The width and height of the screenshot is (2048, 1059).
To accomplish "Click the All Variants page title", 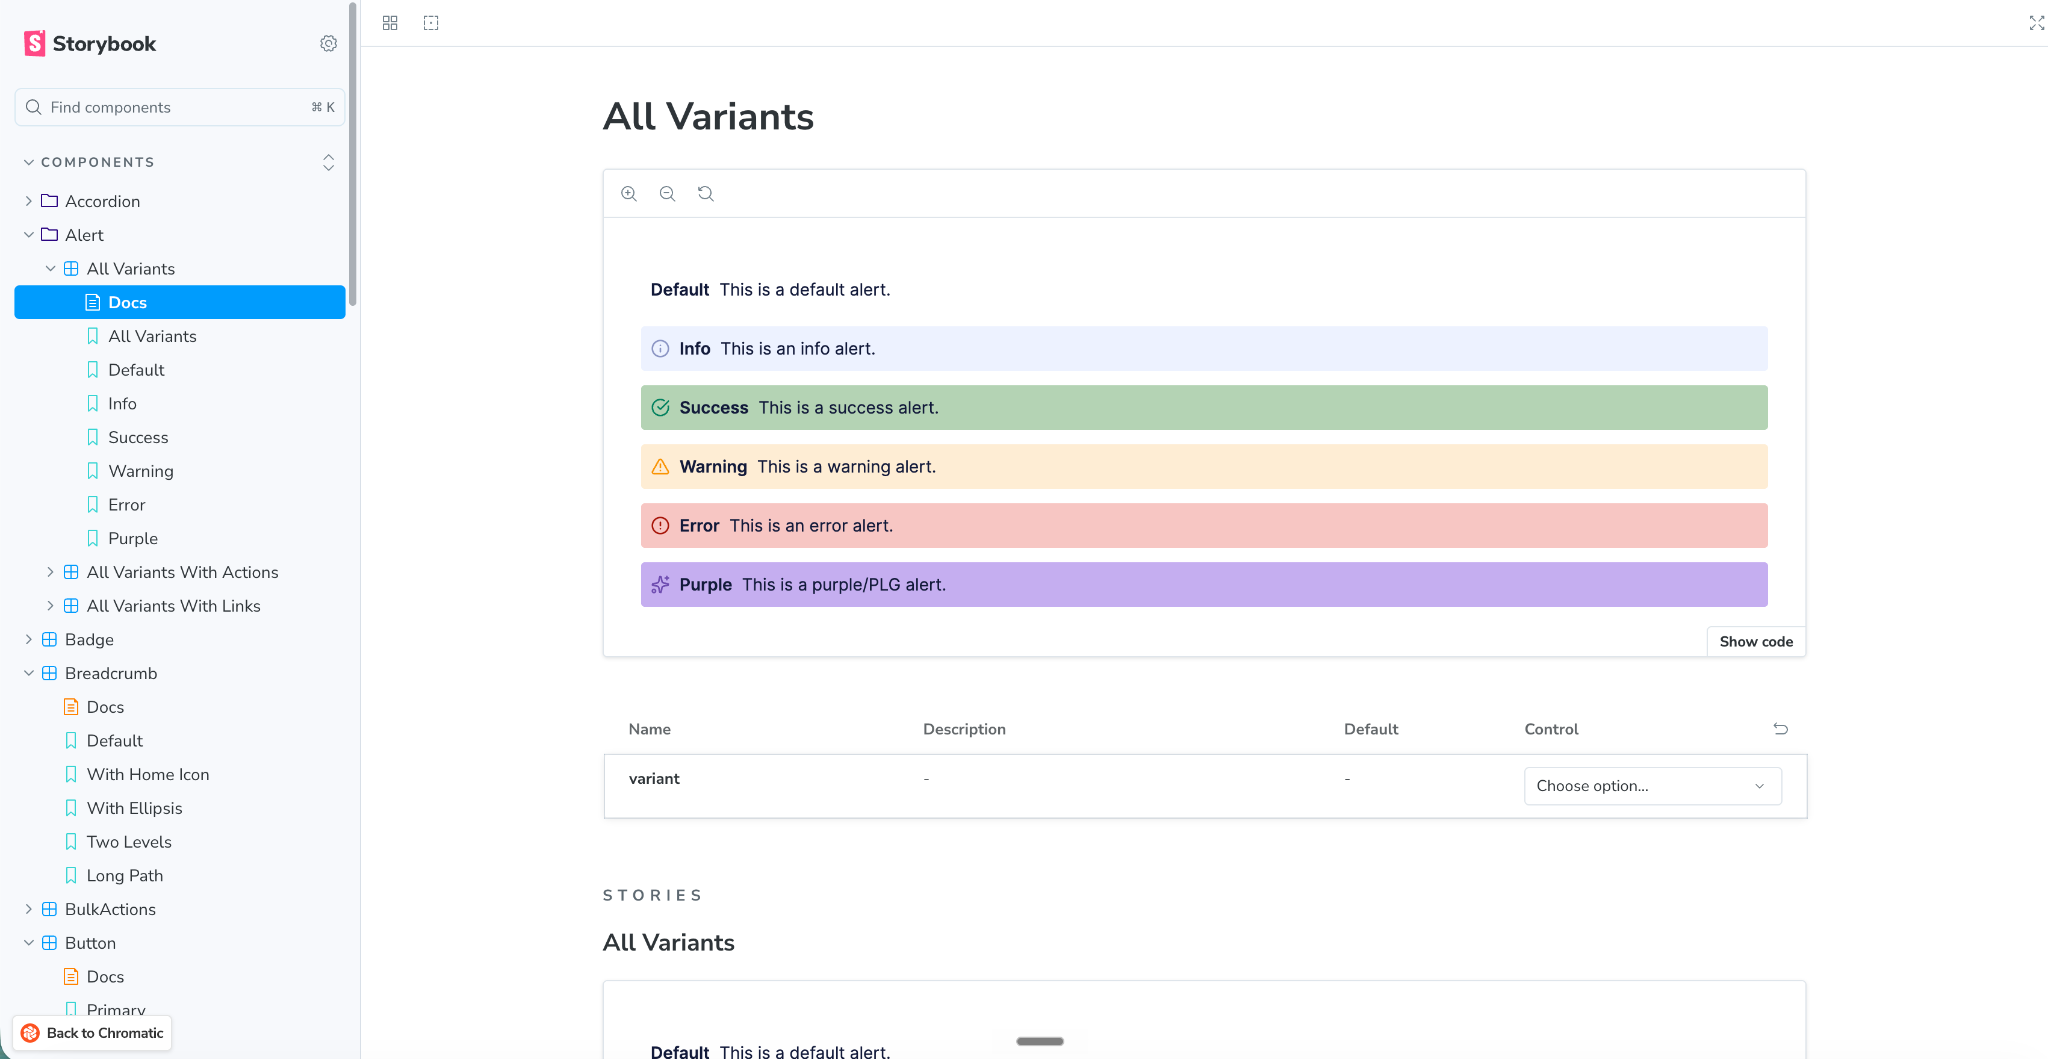I will 708,117.
